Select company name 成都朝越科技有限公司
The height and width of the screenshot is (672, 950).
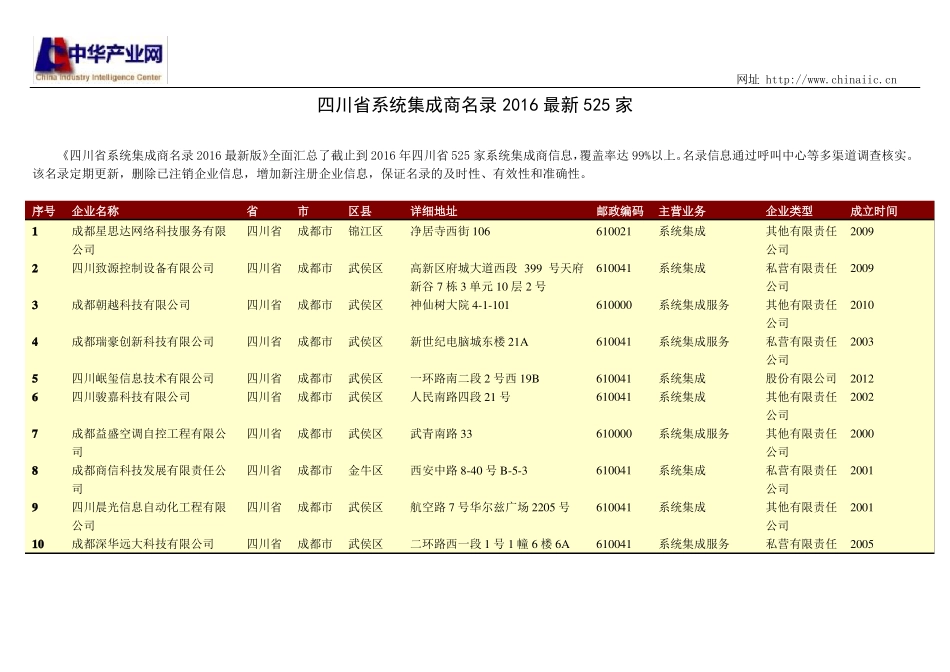coord(131,305)
